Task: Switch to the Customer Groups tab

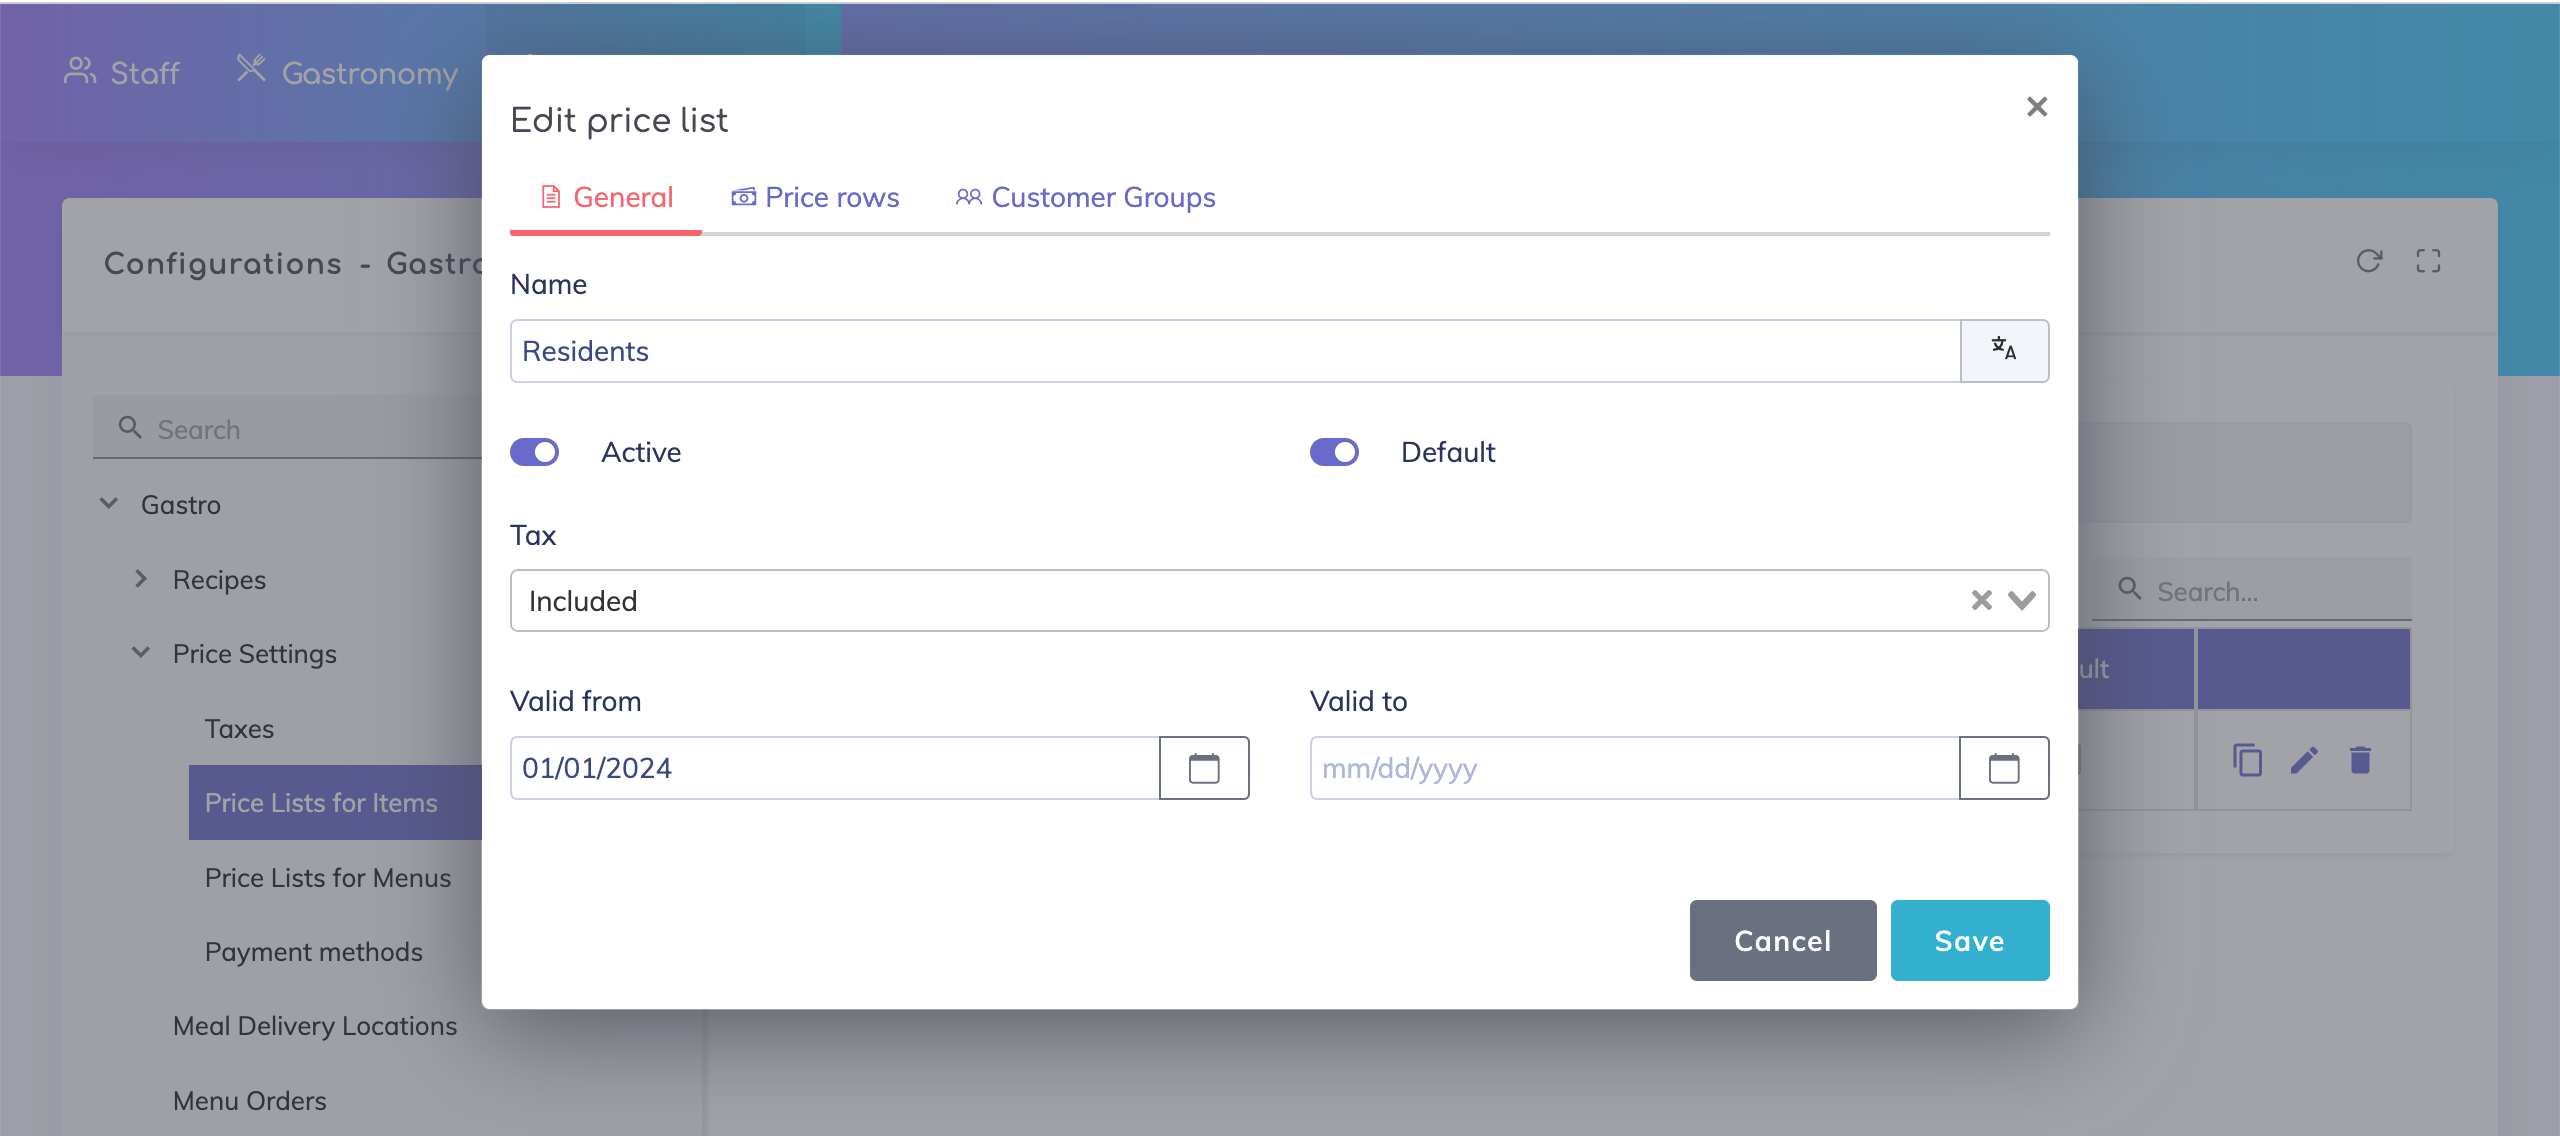Action: click(x=1086, y=197)
